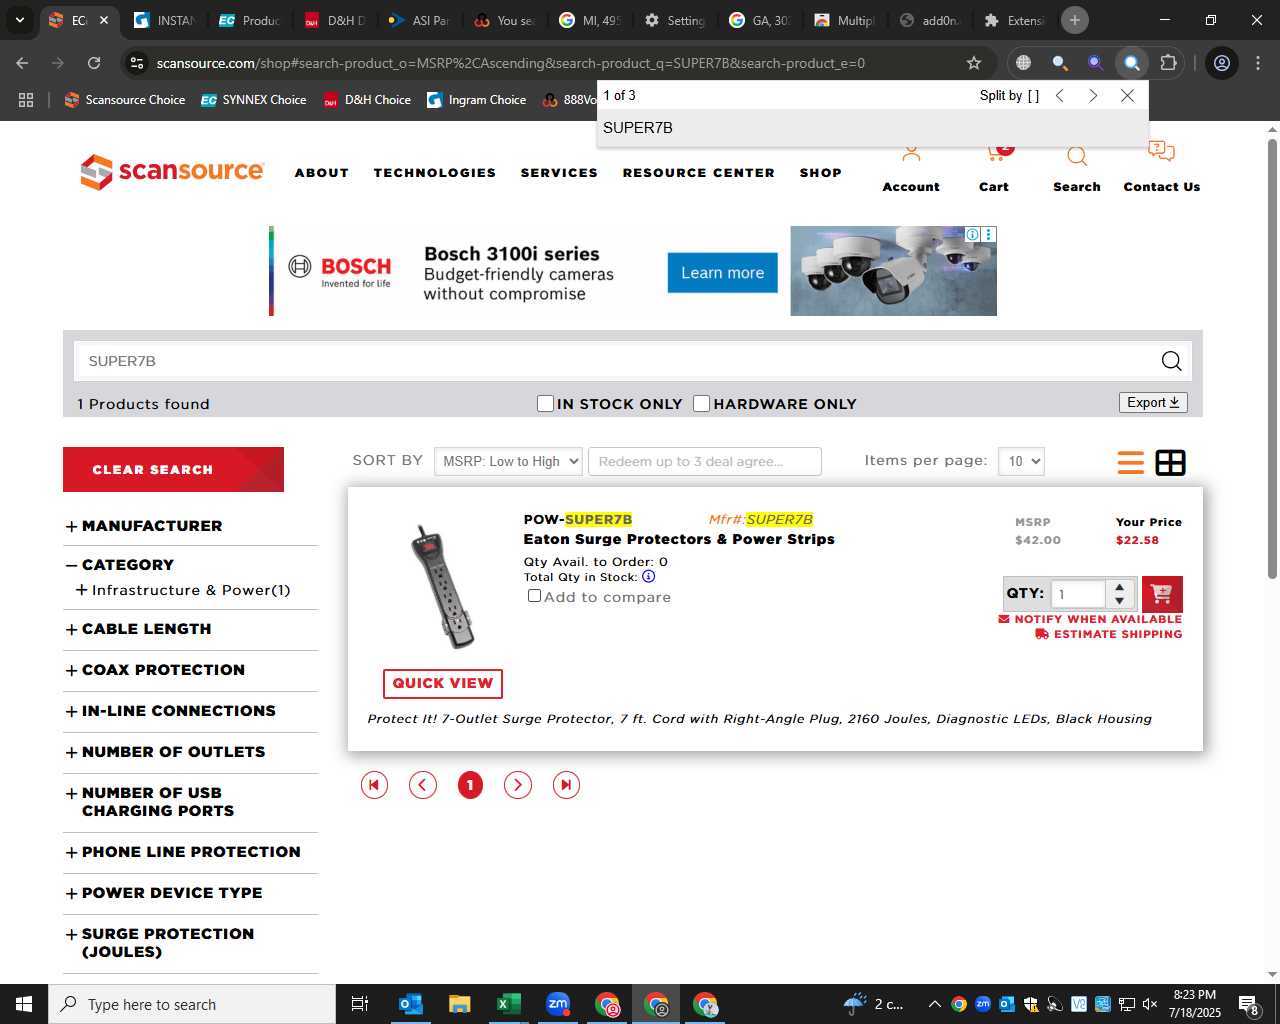Expand Infrastructure & Power(1) category
The height and width of the screenshot is (1024, 1280).
point(183,590)
